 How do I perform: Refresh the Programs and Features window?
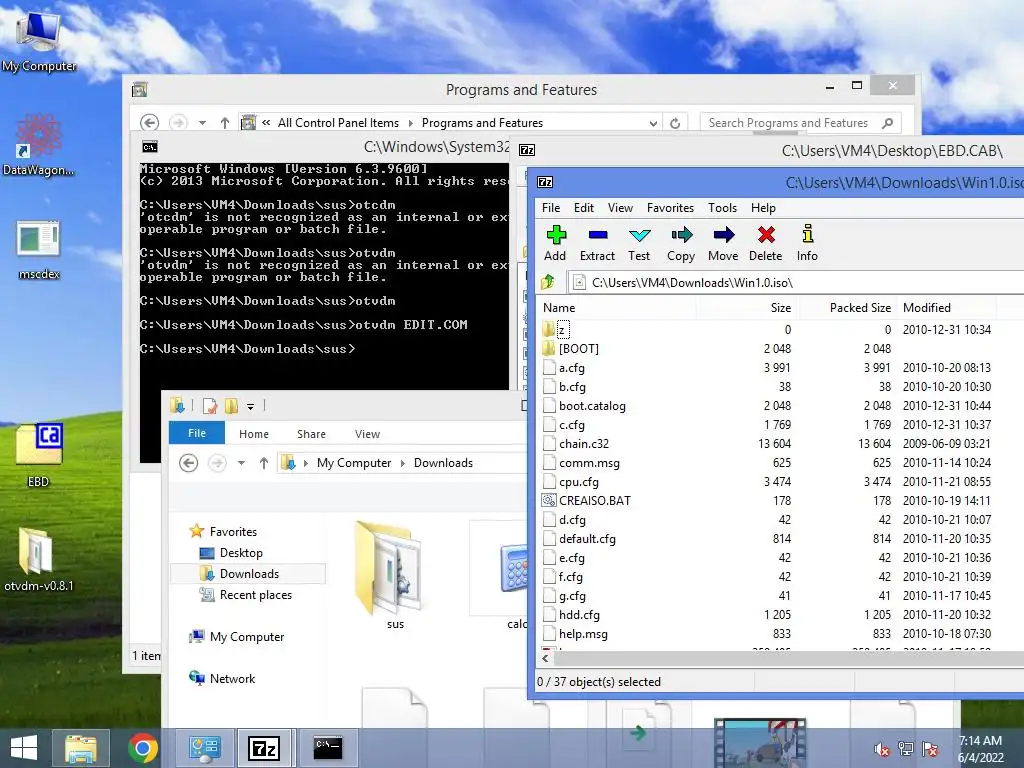click(675, 123)
